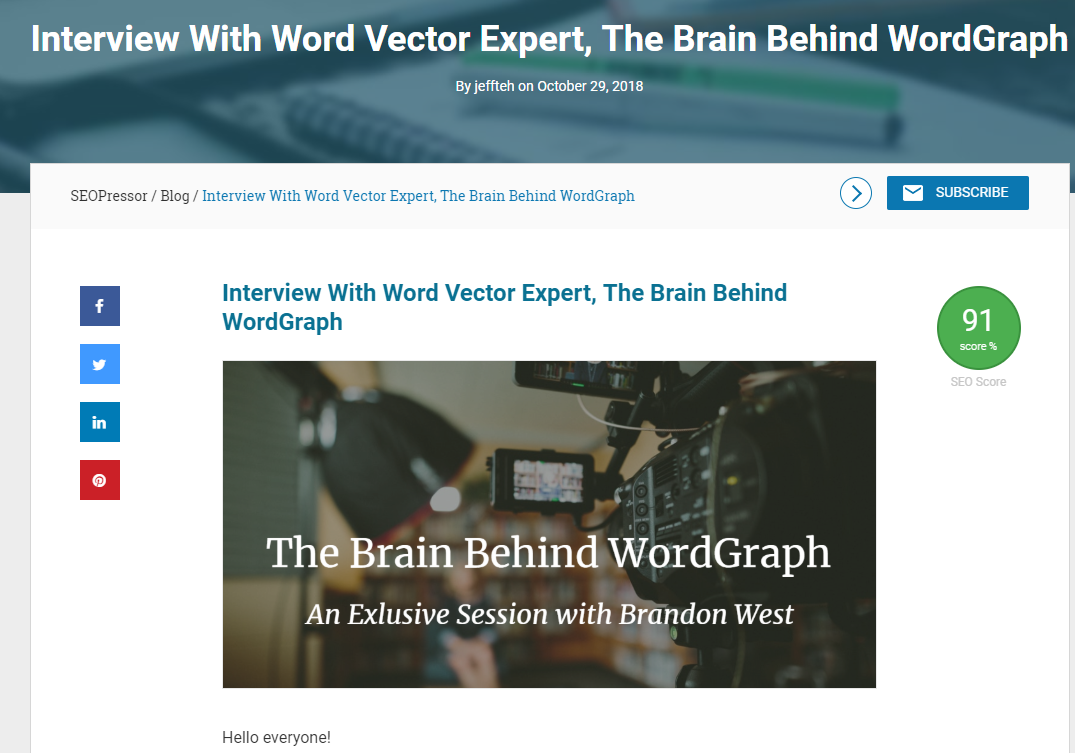
Task: Open the SEOPressor breadcrumb link
Action: click(x=109, y=196)
